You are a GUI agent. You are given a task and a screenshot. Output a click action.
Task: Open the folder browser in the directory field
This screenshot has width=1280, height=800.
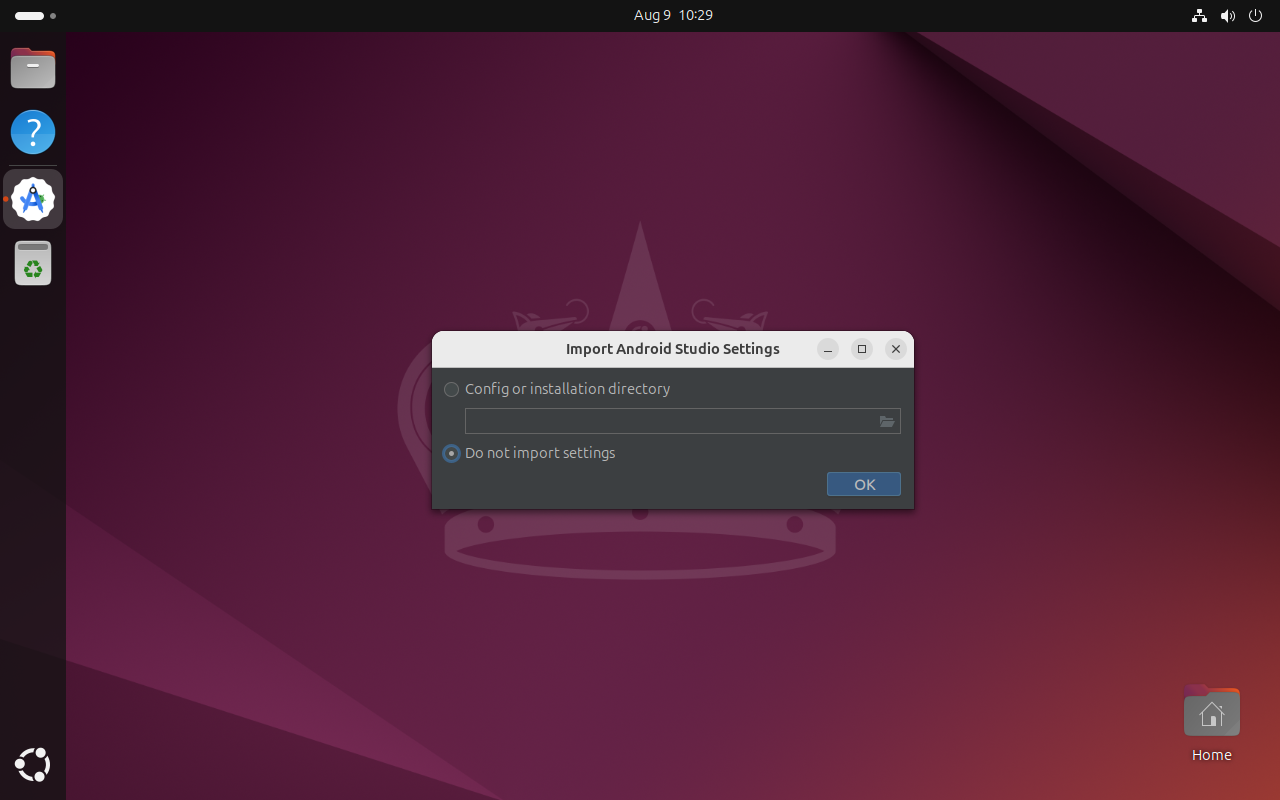click(x=887, y=421)
